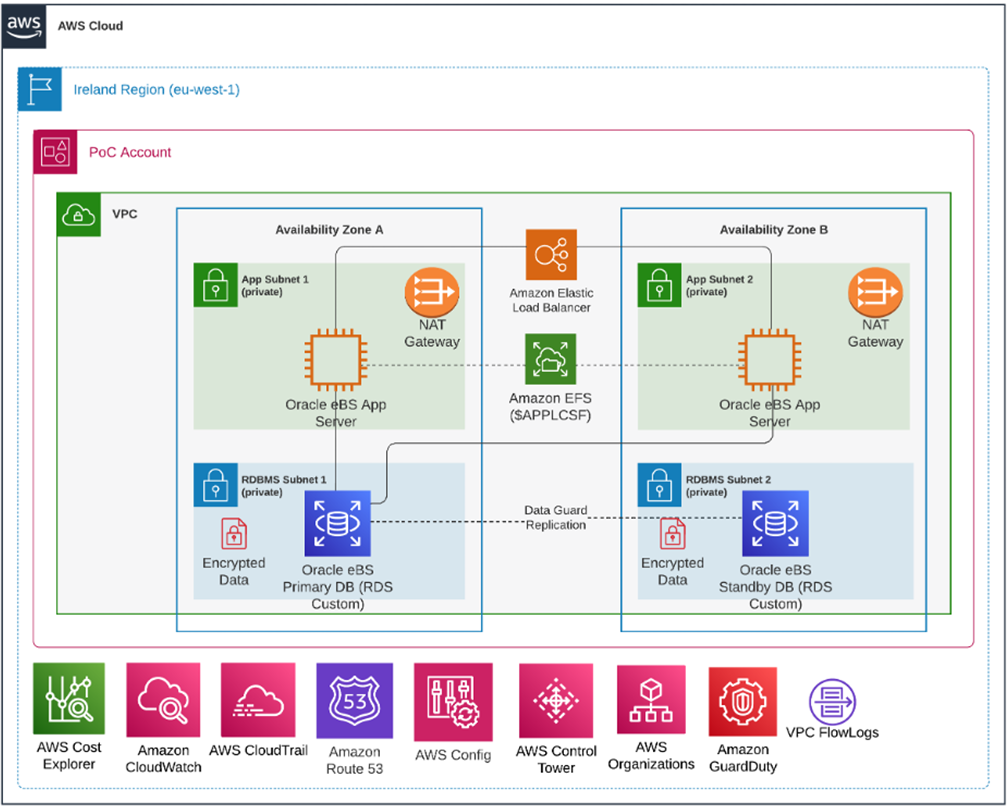Select the Oracle eBS Standby DB icon

(775, 524)
